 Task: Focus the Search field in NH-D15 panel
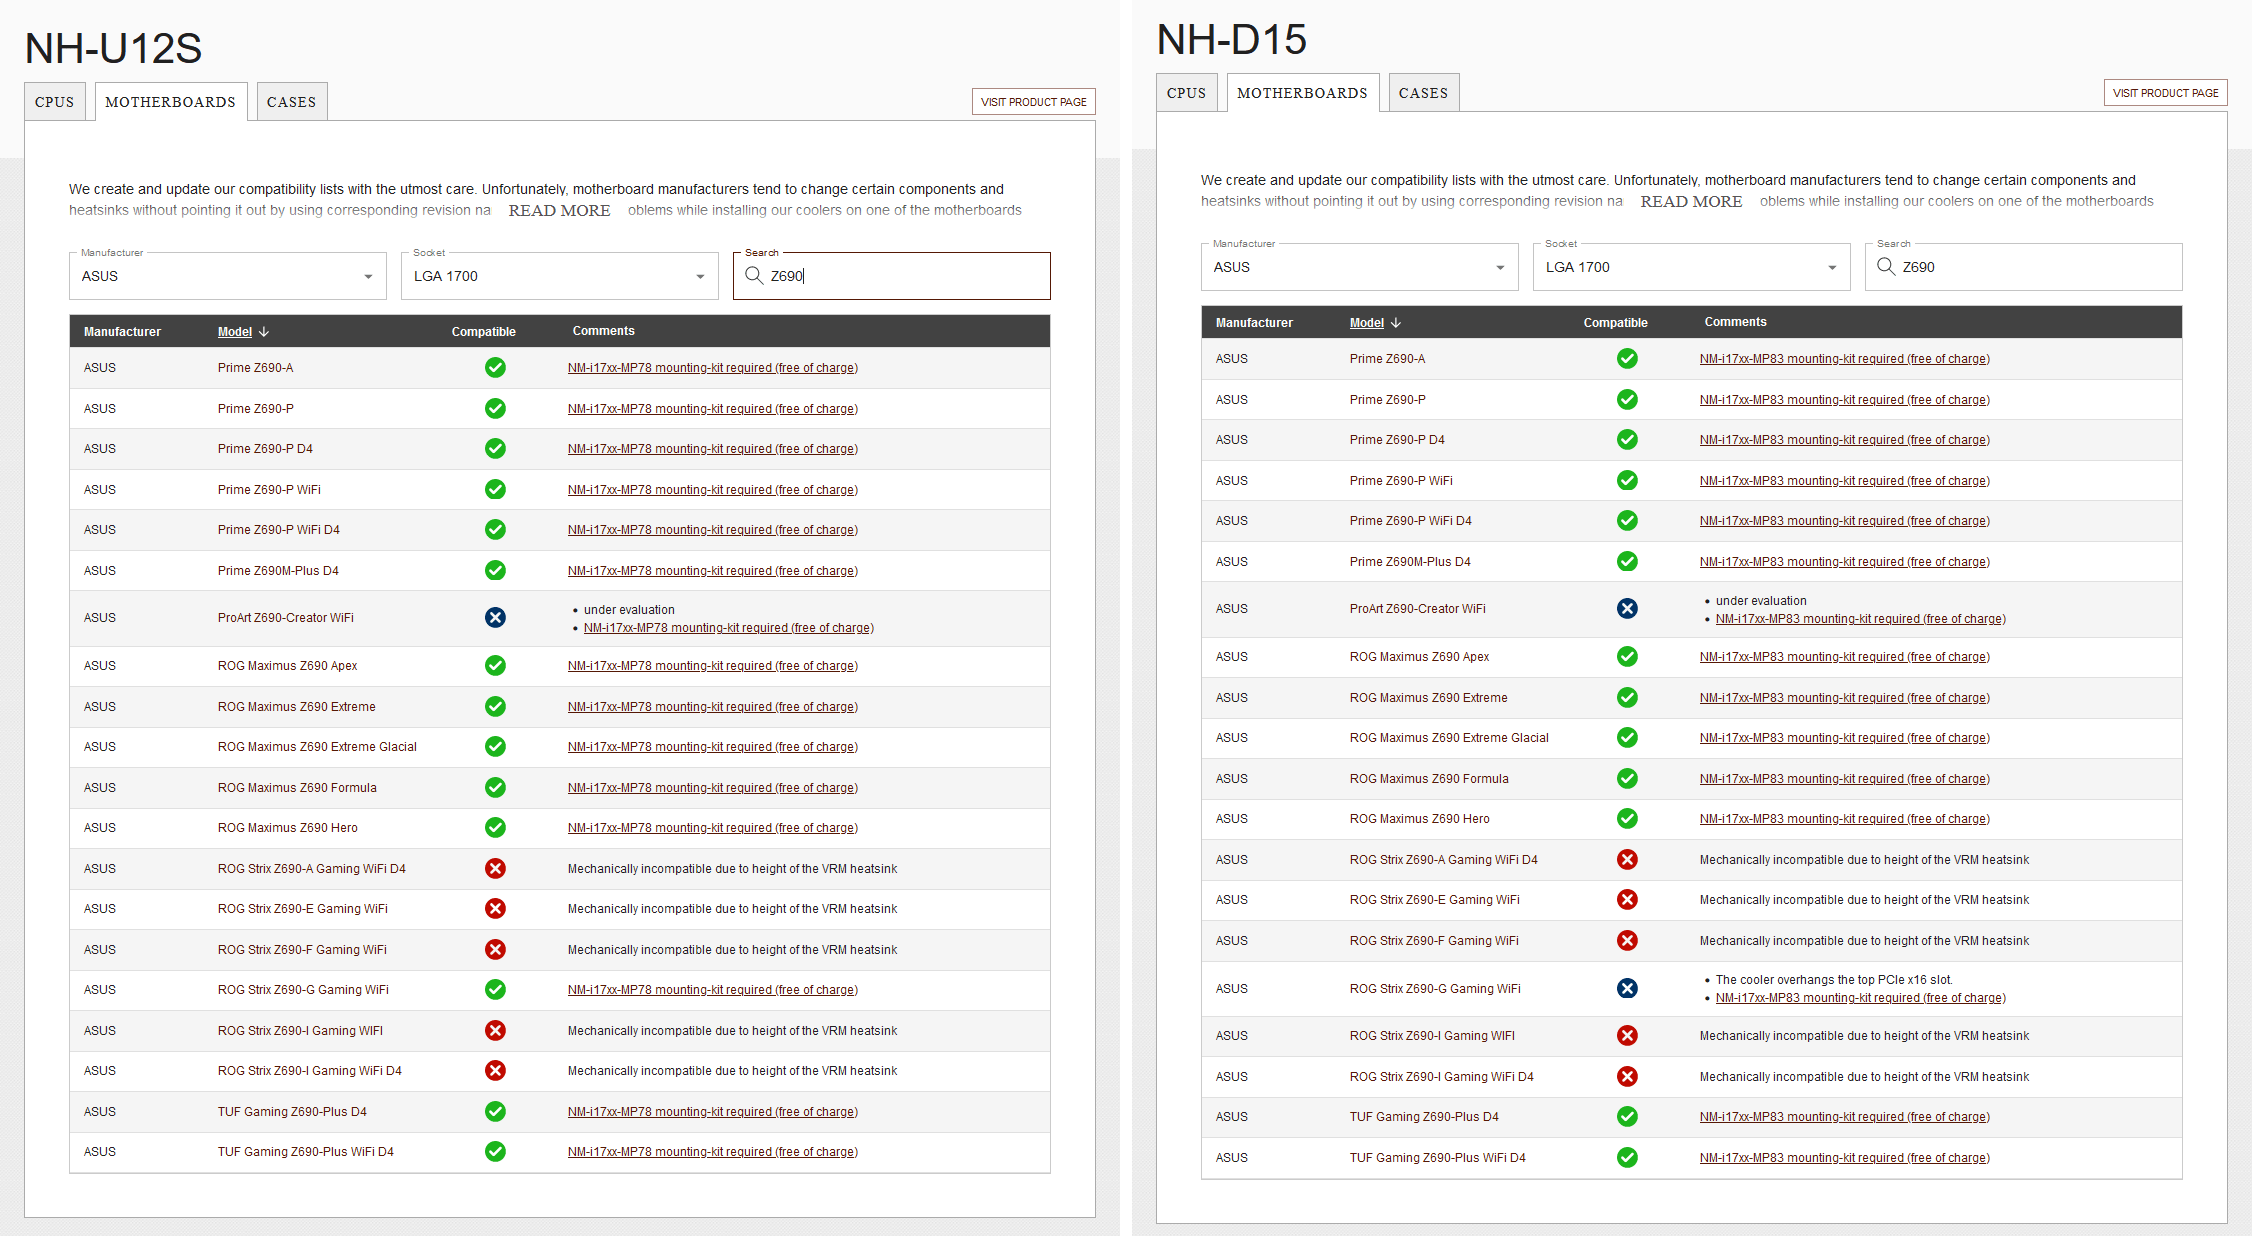tap(2024, 267)
